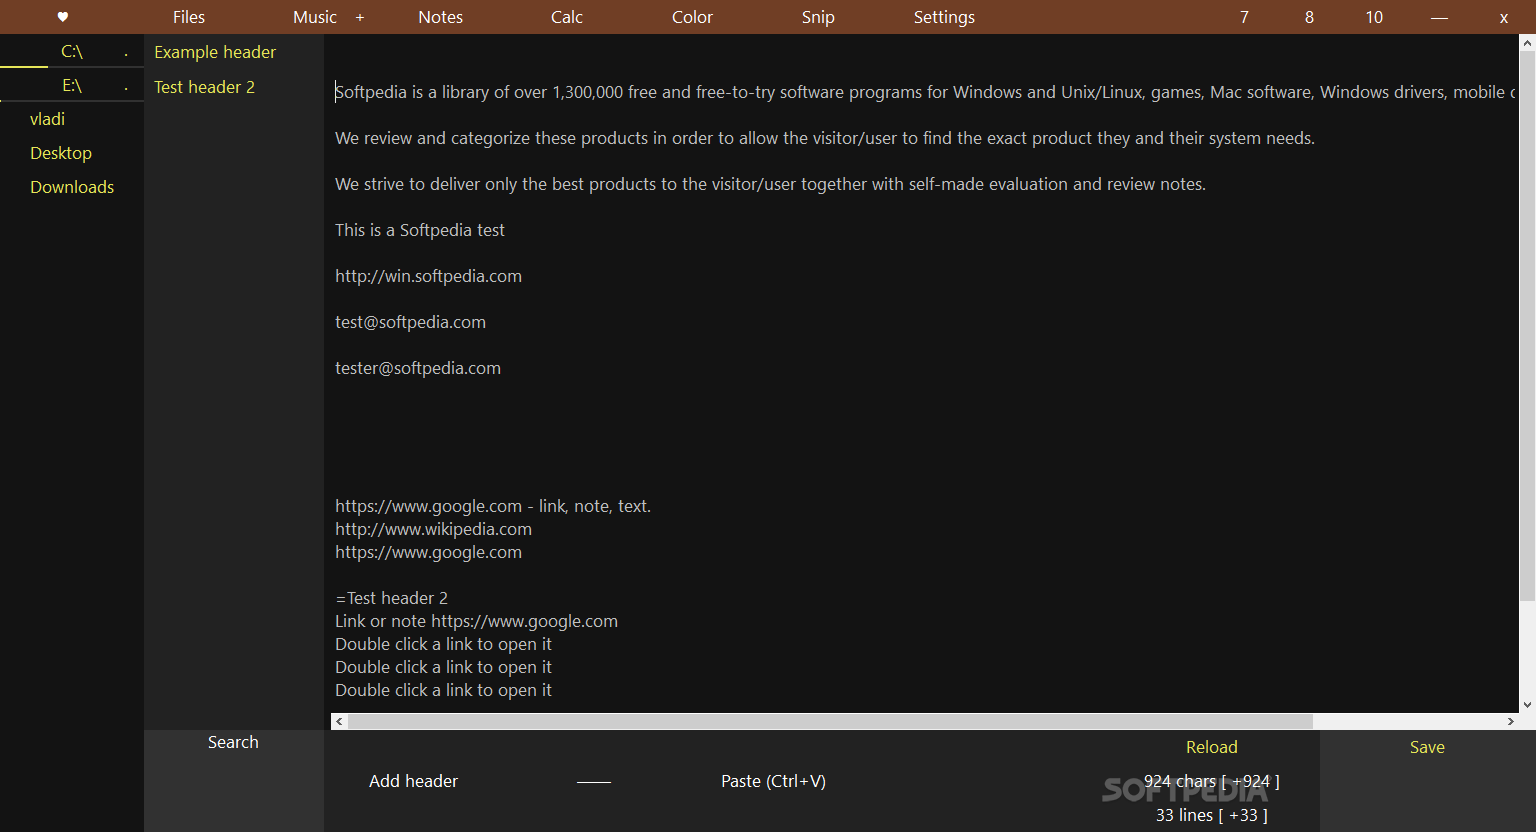Open the vladi folder
Screen dimensions: 1536x832
point(47,119)
